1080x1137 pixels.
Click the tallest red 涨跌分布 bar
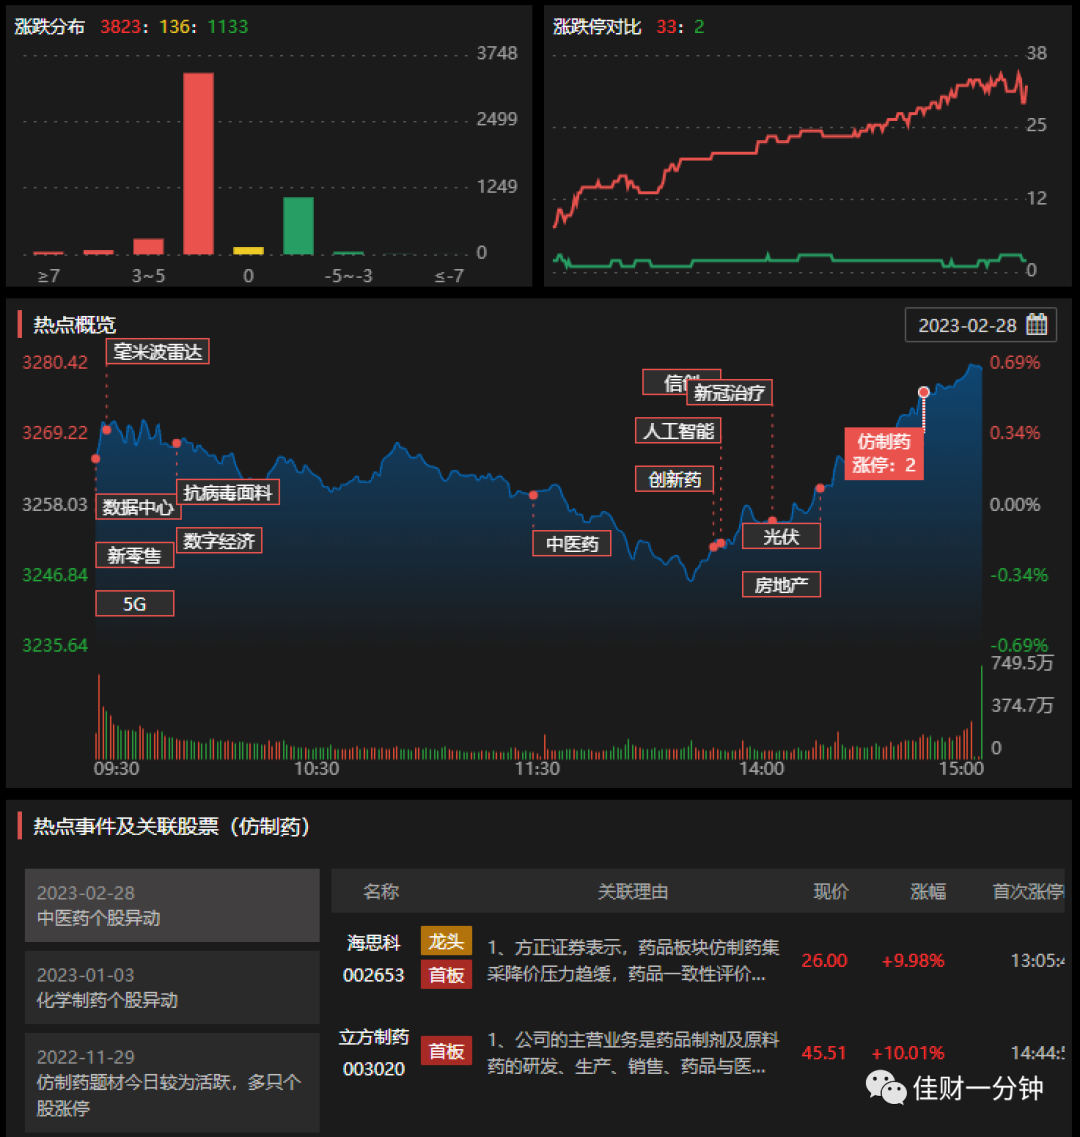198,163
